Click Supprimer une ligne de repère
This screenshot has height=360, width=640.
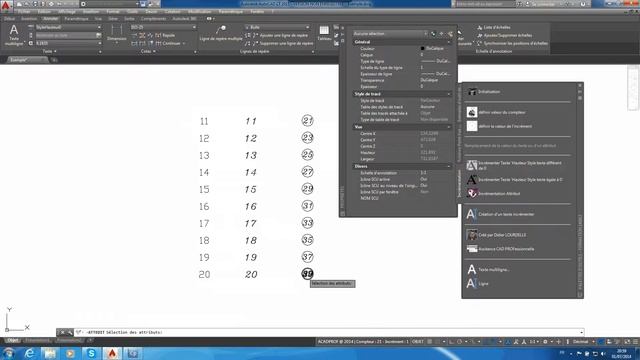280,43
